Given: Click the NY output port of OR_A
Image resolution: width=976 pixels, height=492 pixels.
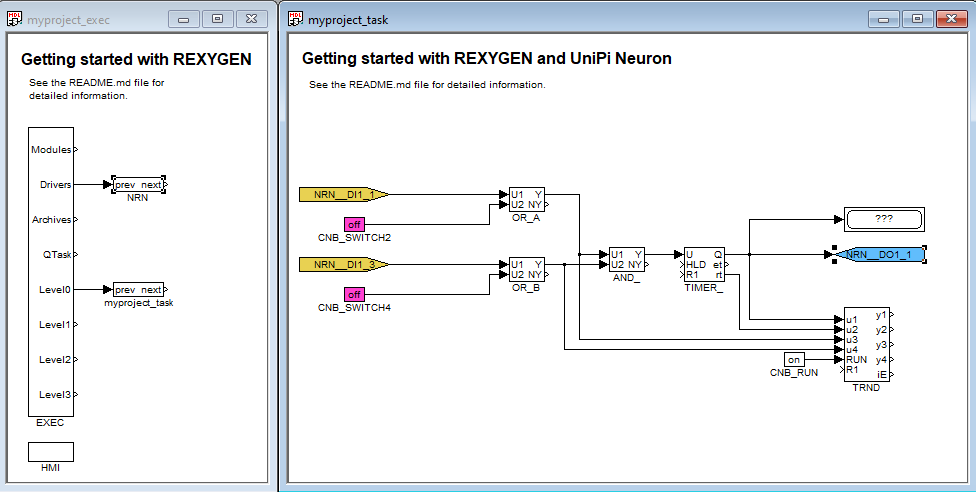Looking at the screenshot, I should [547, 204].
